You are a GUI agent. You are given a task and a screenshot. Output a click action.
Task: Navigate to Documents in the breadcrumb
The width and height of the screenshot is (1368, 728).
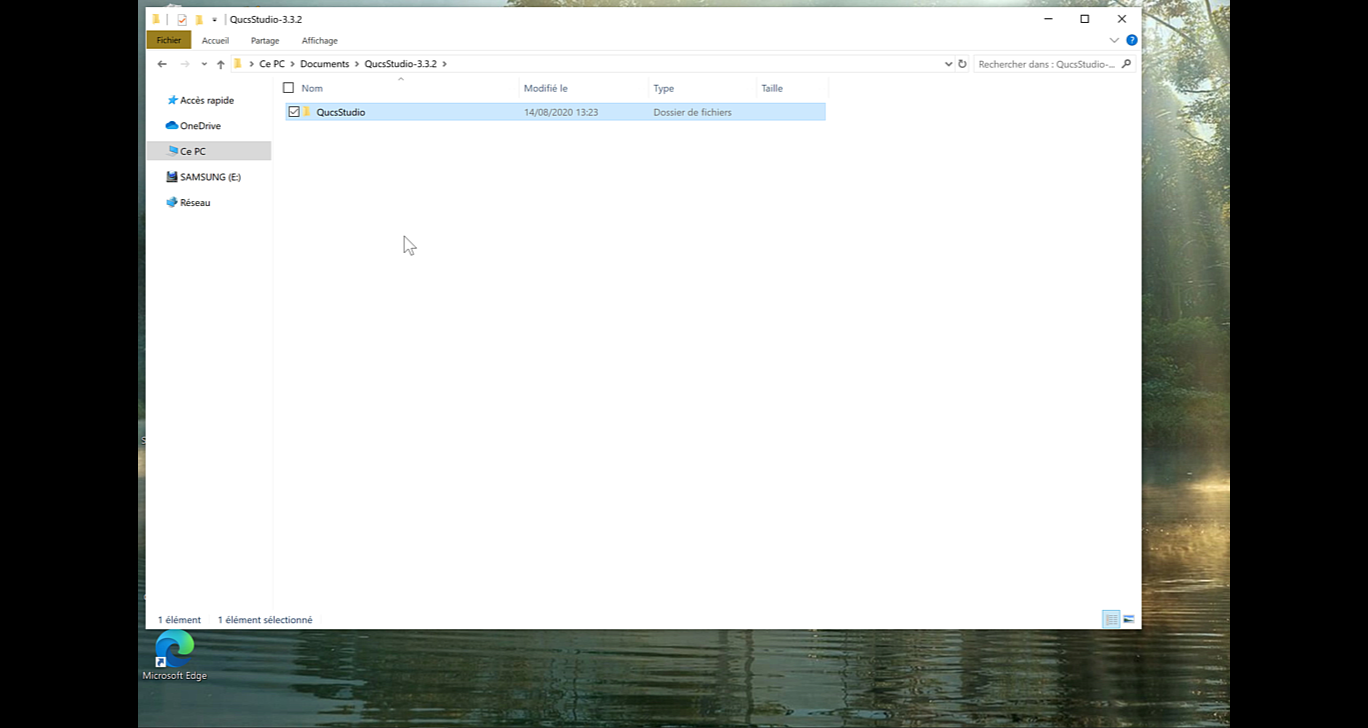325,64
